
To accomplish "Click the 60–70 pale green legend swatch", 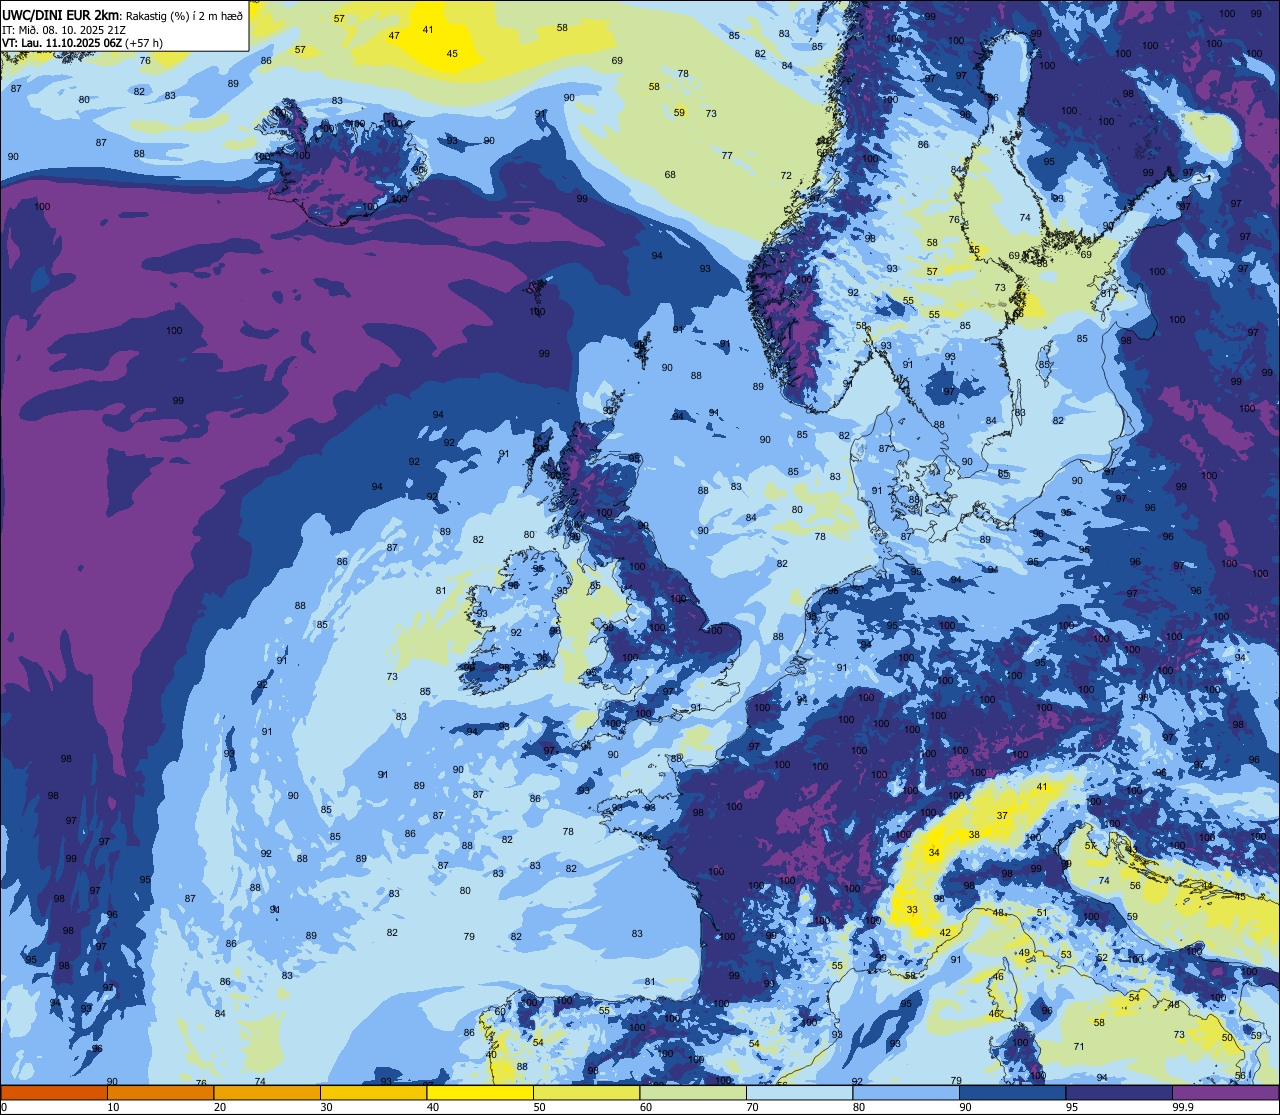I will coord(693,1092).
